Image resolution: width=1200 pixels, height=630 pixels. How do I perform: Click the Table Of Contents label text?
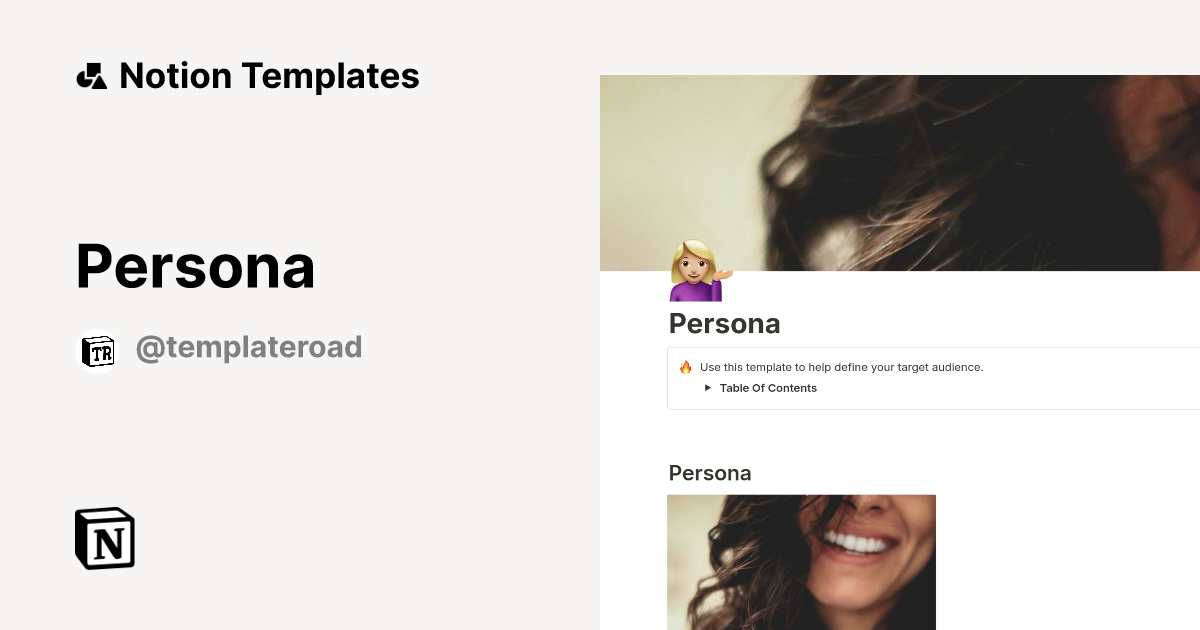coord(767,388)
